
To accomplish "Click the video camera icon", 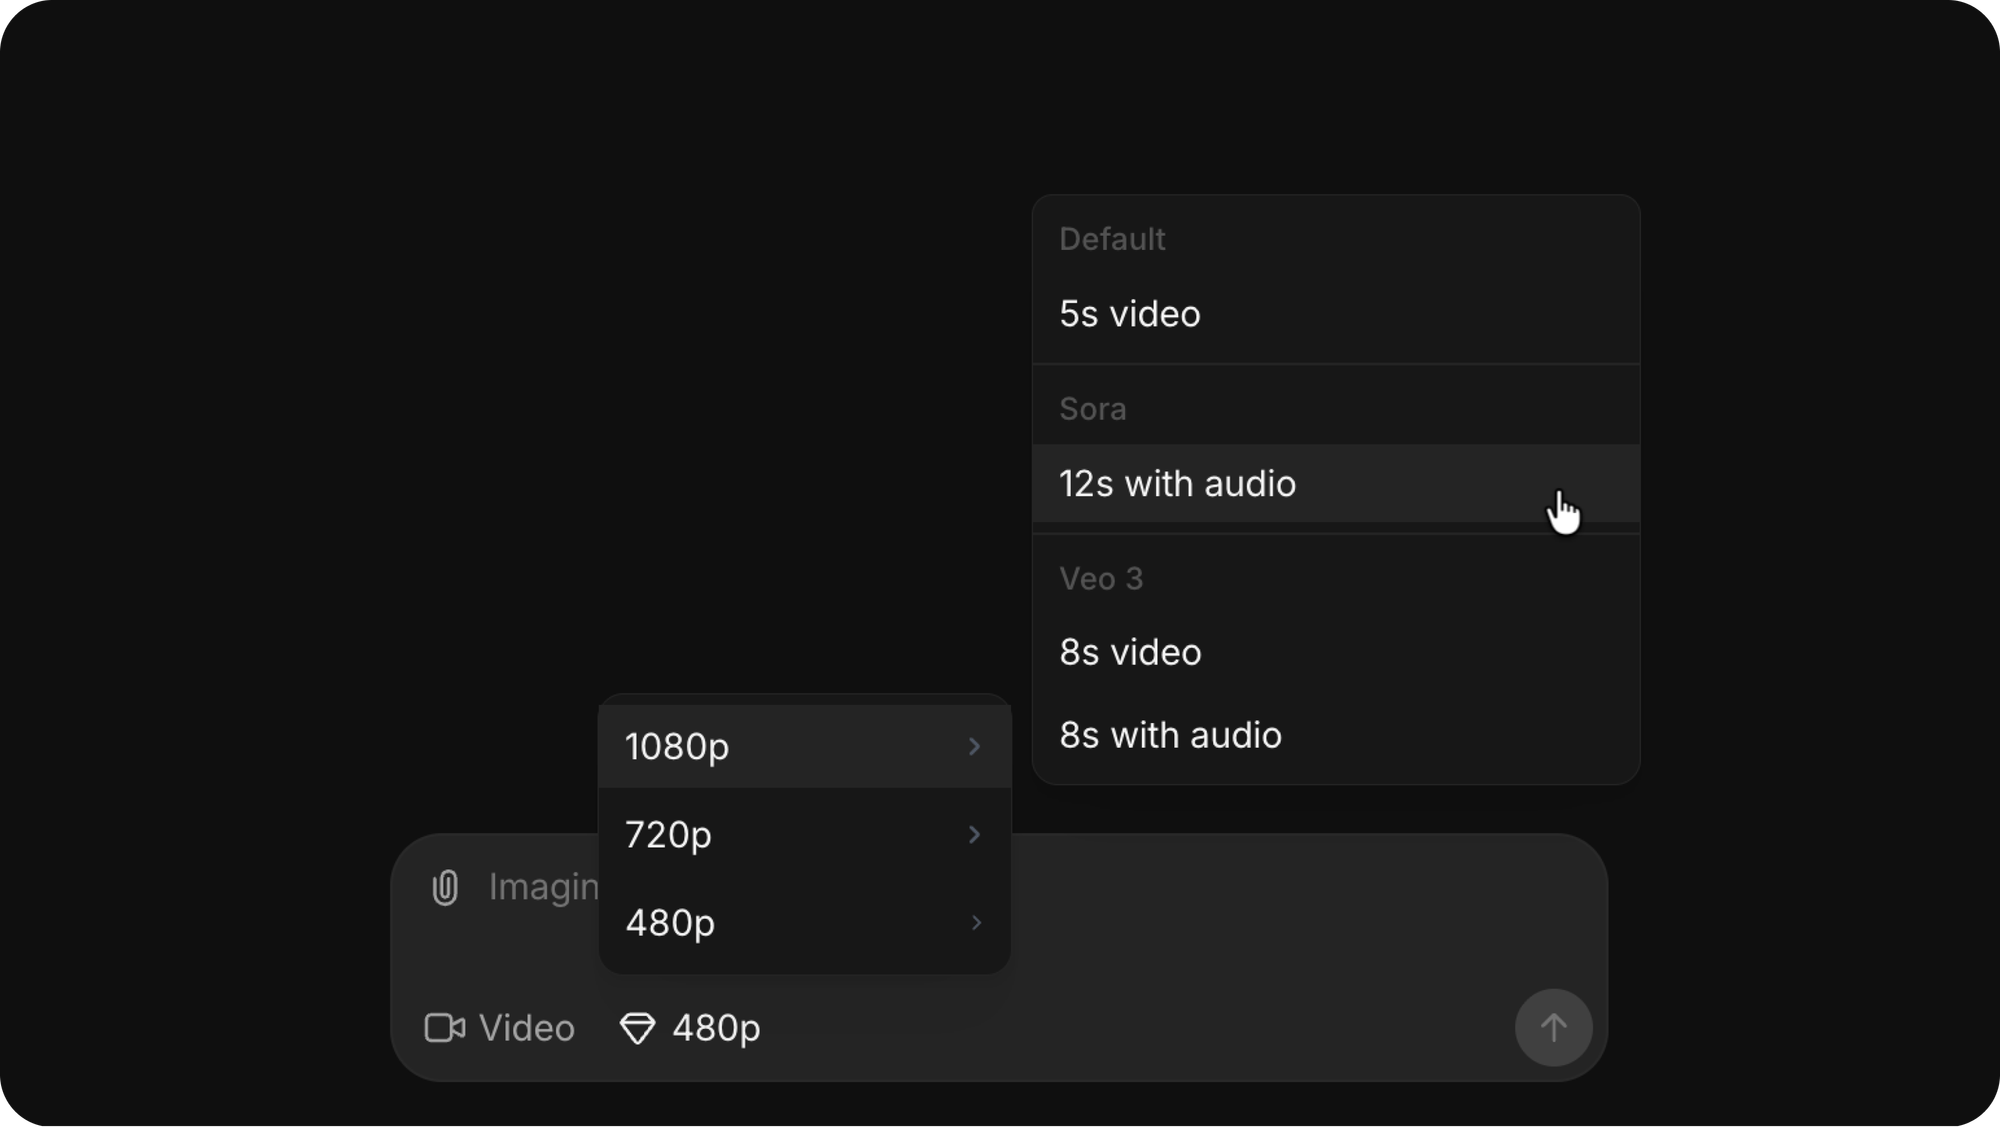I will (x=445, y=1028).
